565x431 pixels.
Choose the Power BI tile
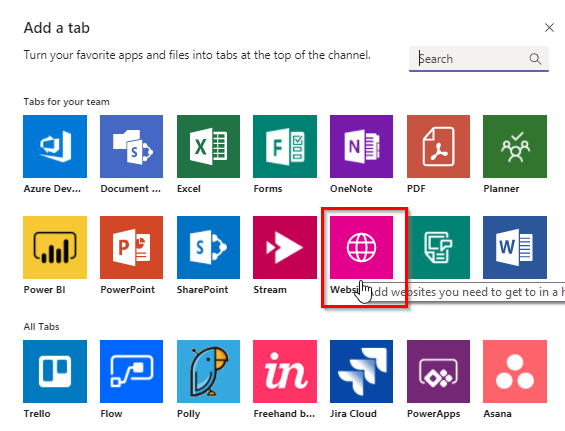point(55,247)
